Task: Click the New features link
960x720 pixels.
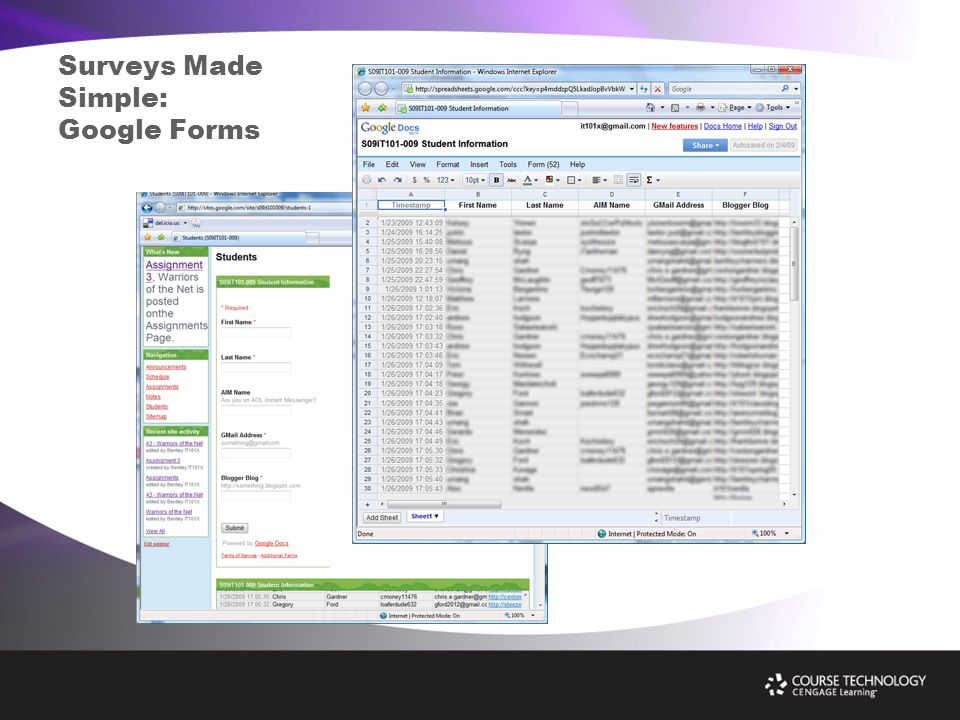Action: coord(674,126)
